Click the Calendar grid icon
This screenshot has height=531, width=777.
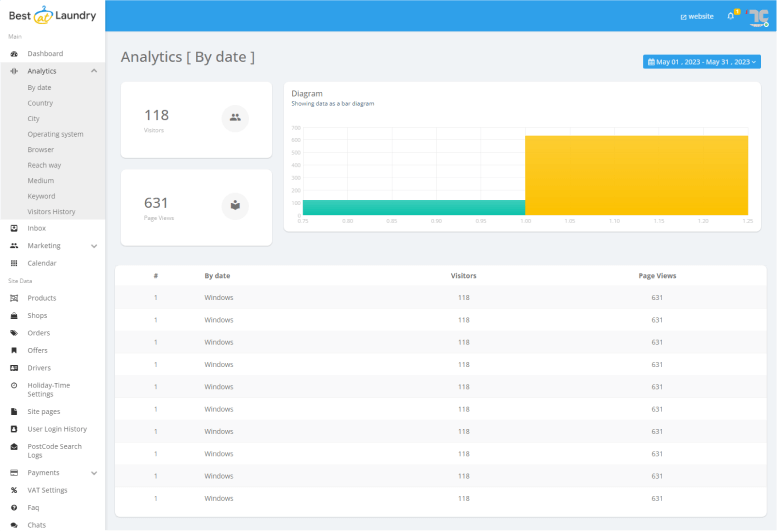(x=14, y=263)
